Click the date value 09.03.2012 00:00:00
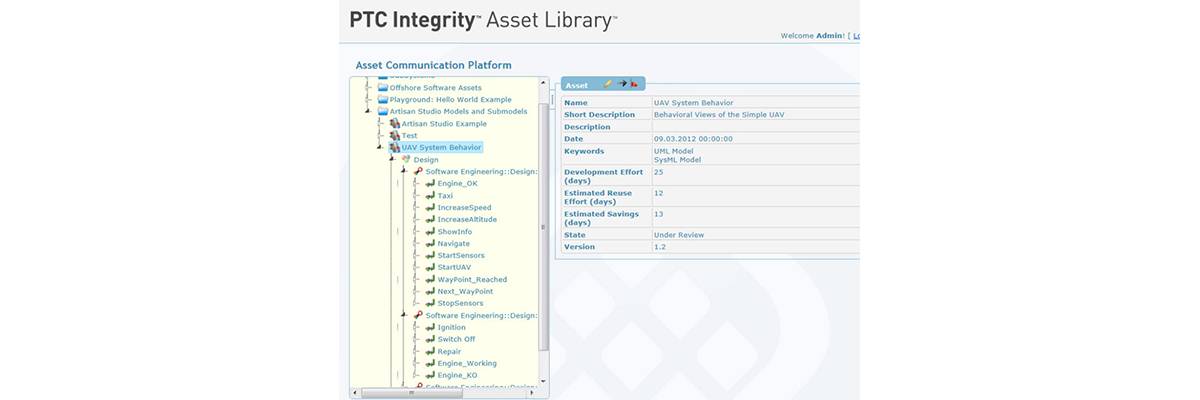This screenshot has width=1200, height=400. point(693,139)
